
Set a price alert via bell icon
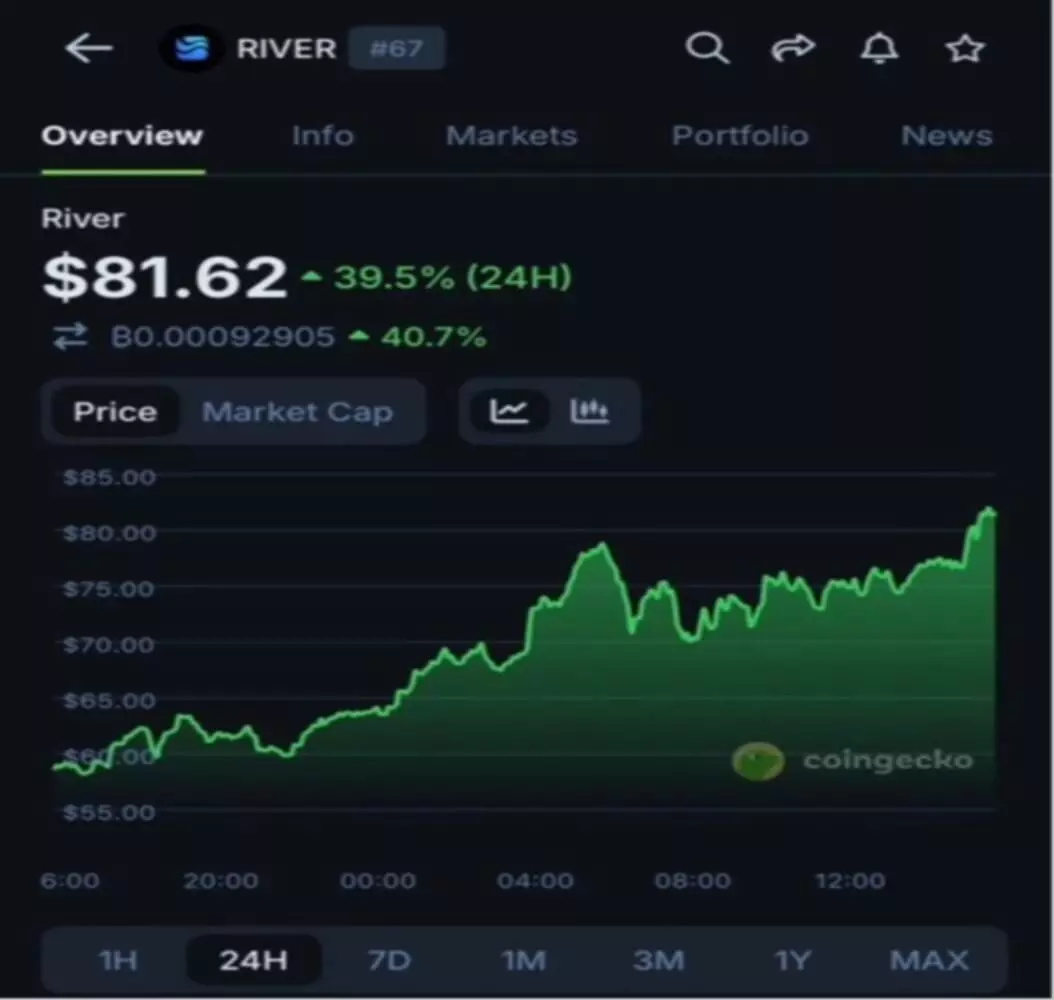(879, 48)
